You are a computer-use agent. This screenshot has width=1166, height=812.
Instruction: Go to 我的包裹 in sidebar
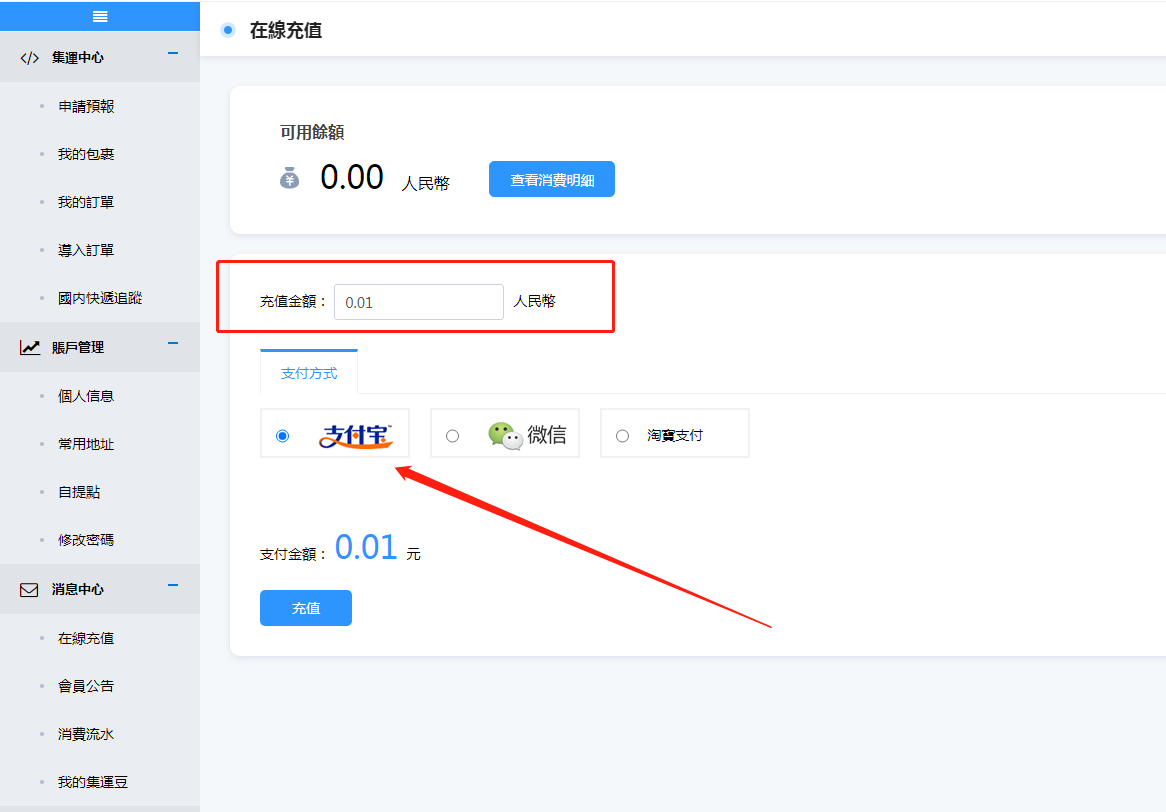coord(86,154)
